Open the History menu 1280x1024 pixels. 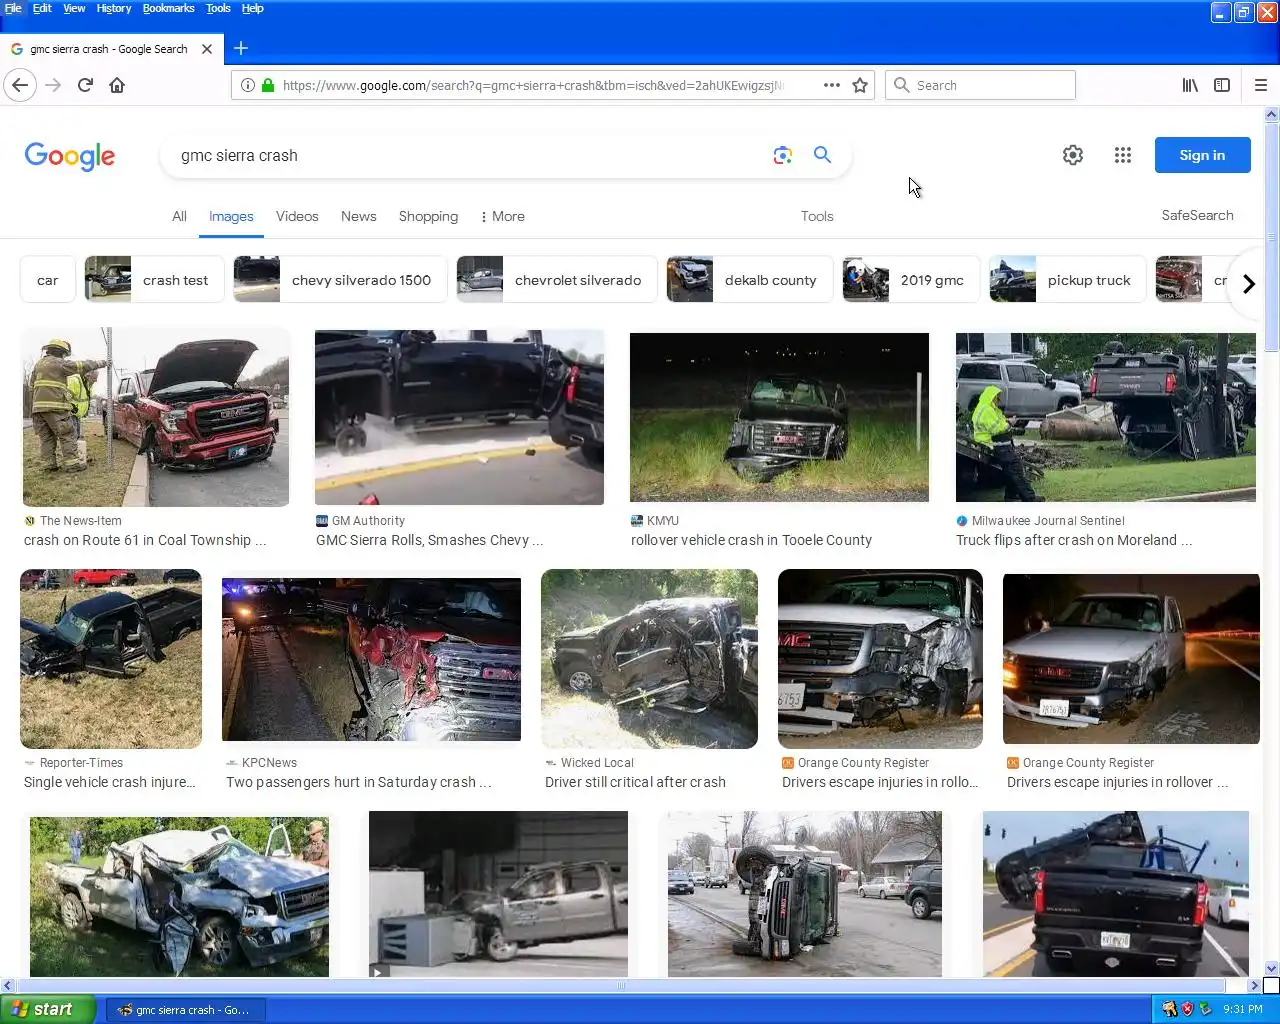[114, 8]
